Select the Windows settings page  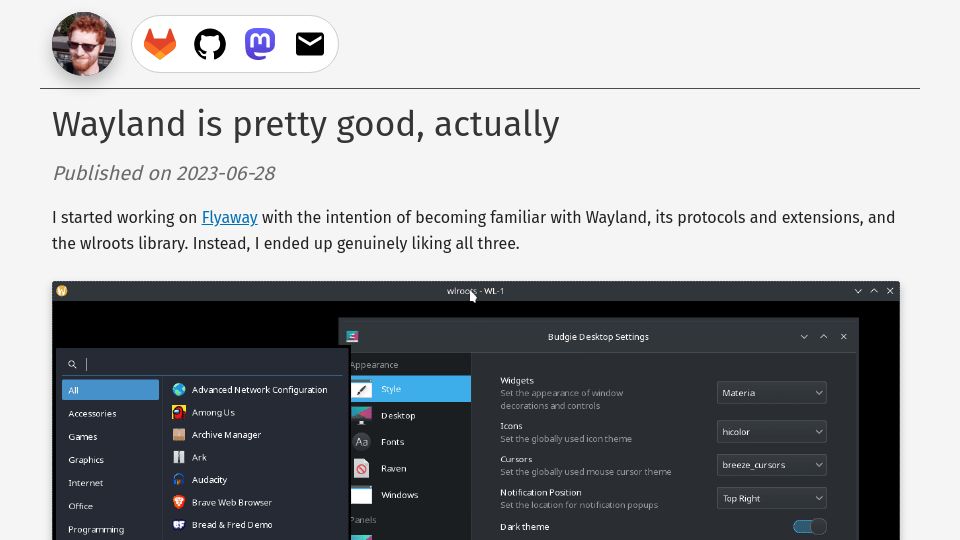411,495
